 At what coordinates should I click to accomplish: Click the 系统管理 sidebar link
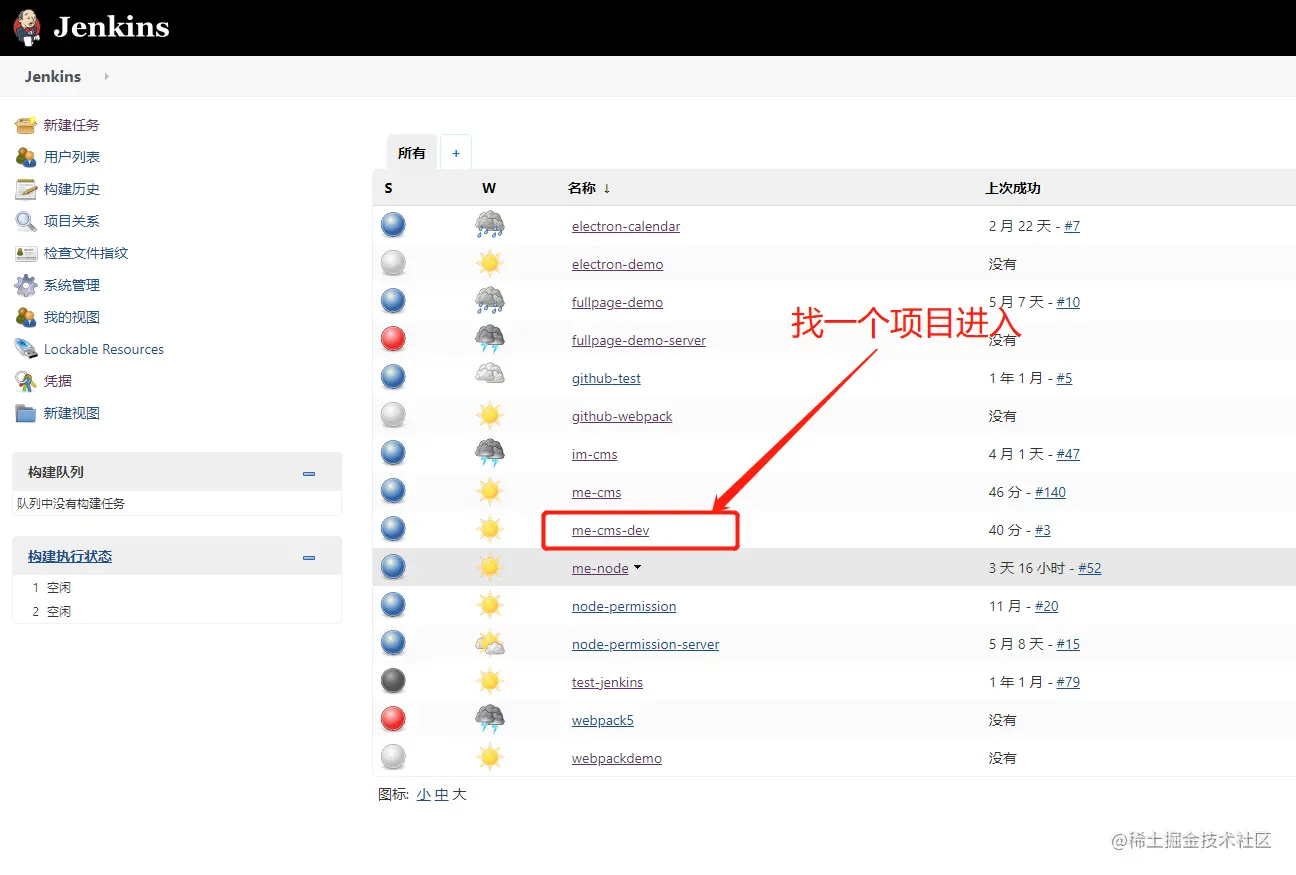(72, 285)
